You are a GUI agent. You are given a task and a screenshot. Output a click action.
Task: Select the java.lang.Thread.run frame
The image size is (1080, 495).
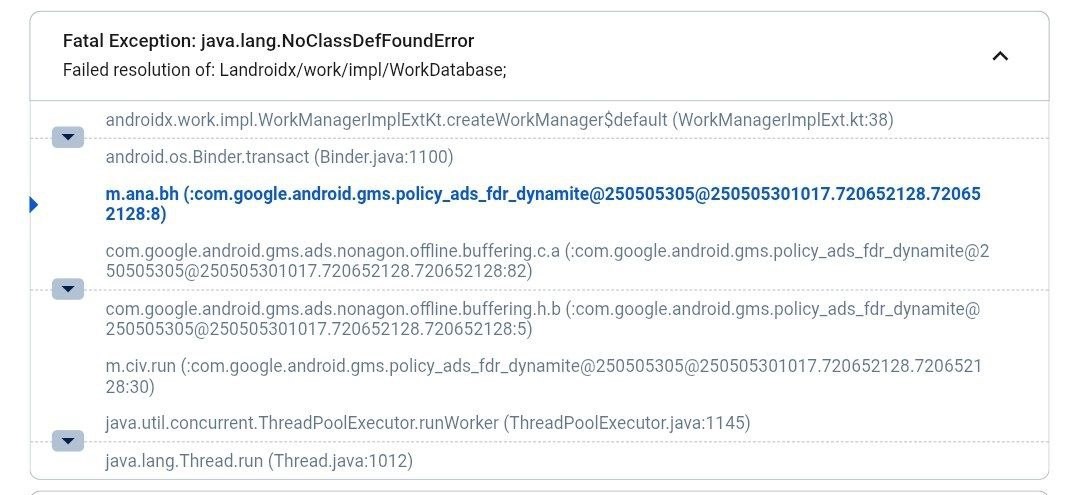(184, 461)
